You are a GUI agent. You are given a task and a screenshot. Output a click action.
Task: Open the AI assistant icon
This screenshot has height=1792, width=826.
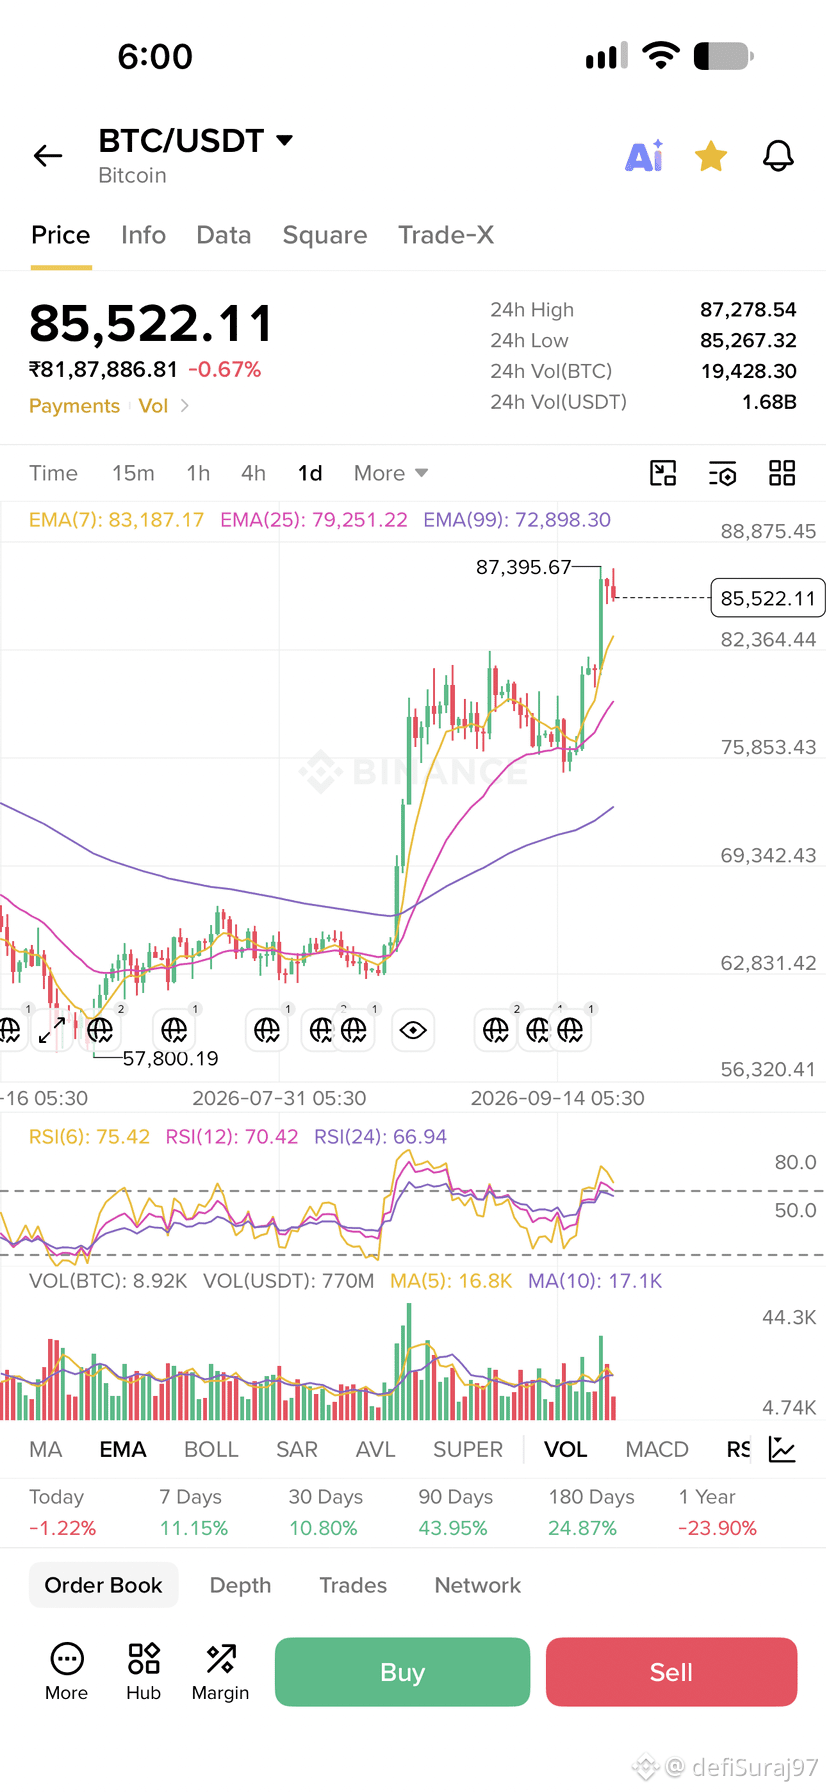coord(644,156)
